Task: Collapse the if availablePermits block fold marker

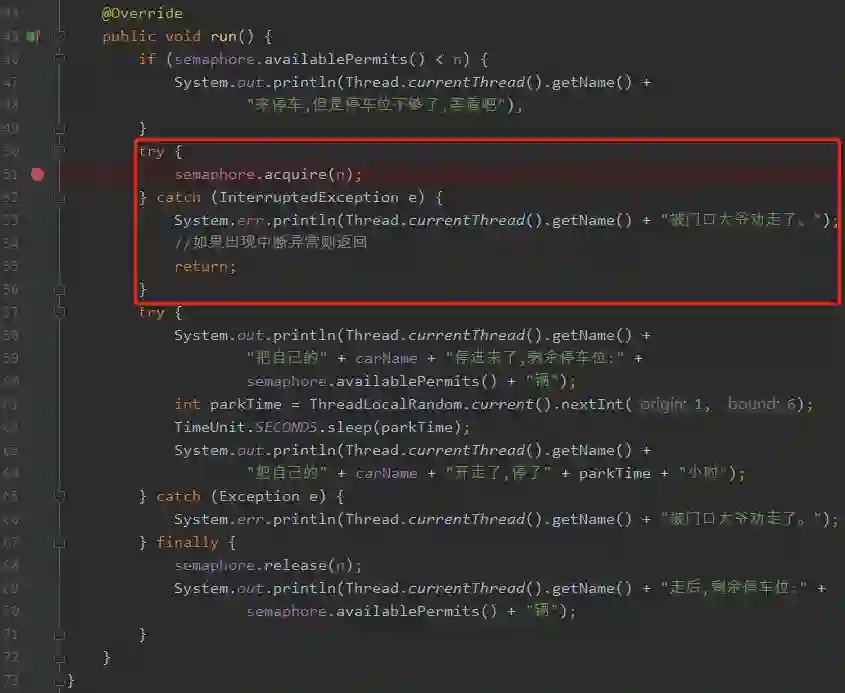Action: click(x=60, y=58)
